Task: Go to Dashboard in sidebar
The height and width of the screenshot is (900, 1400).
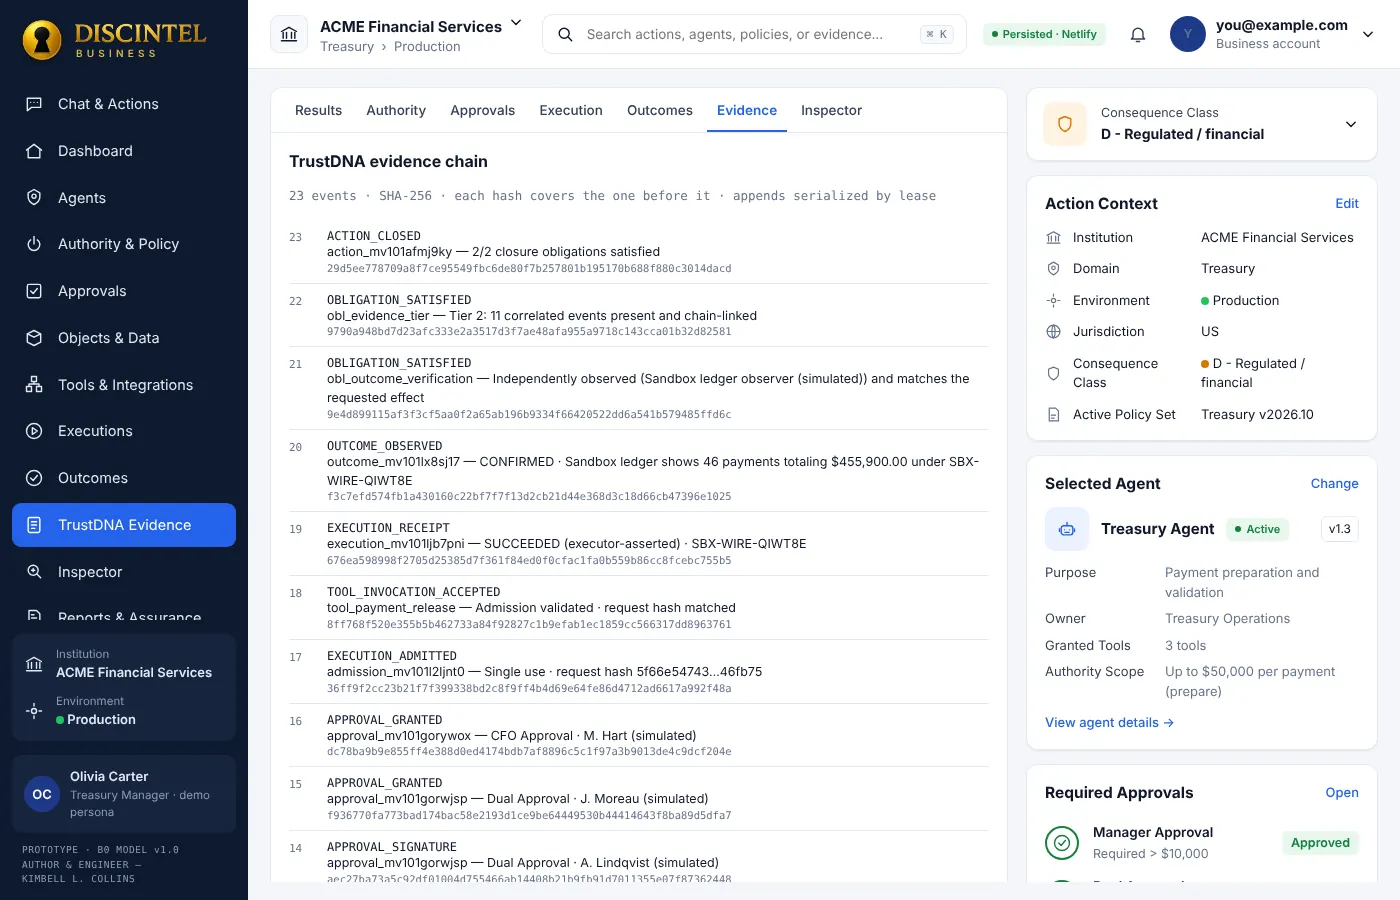Action: (x=124, y=151)
